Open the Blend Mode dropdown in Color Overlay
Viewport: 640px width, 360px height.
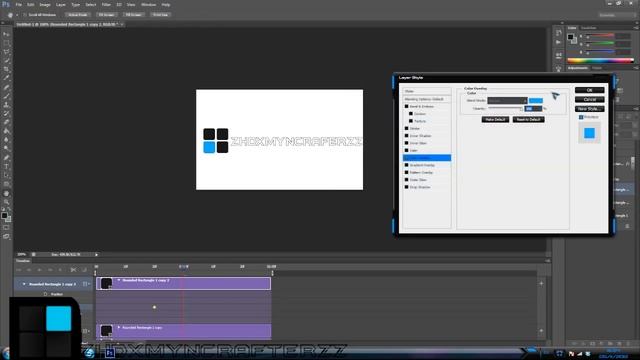tap(507, 100)
